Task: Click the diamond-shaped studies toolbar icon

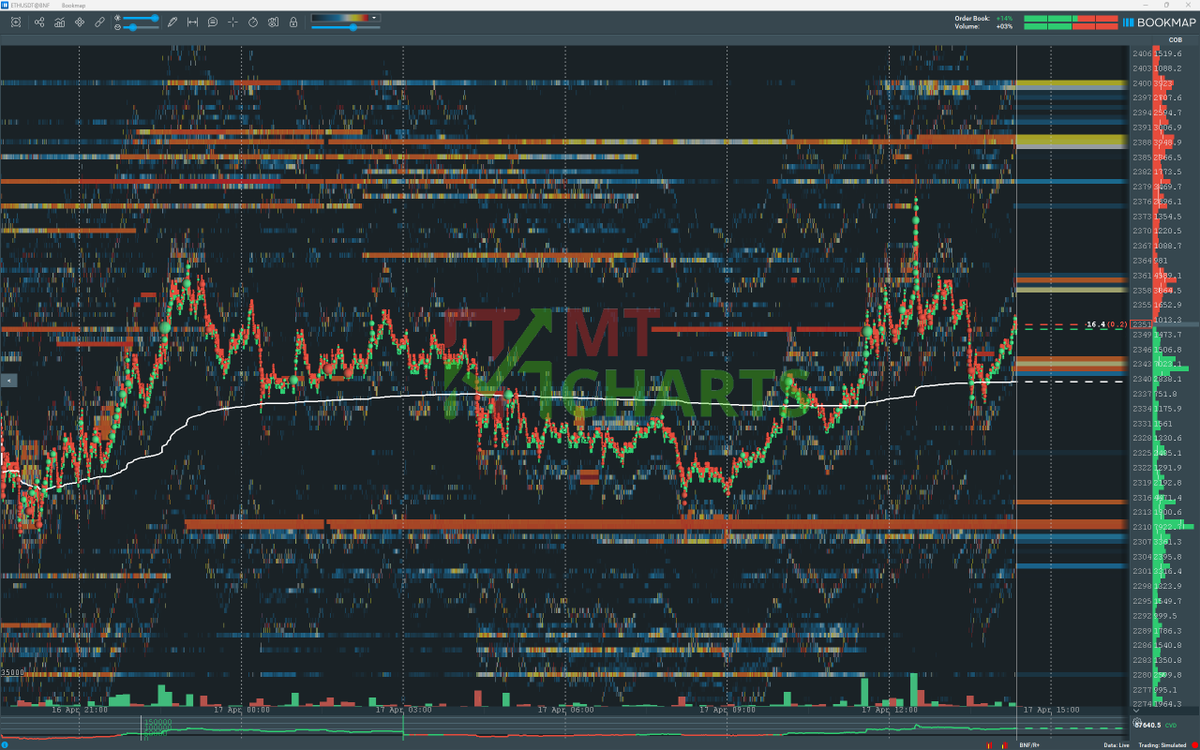Action: [79, 22]
